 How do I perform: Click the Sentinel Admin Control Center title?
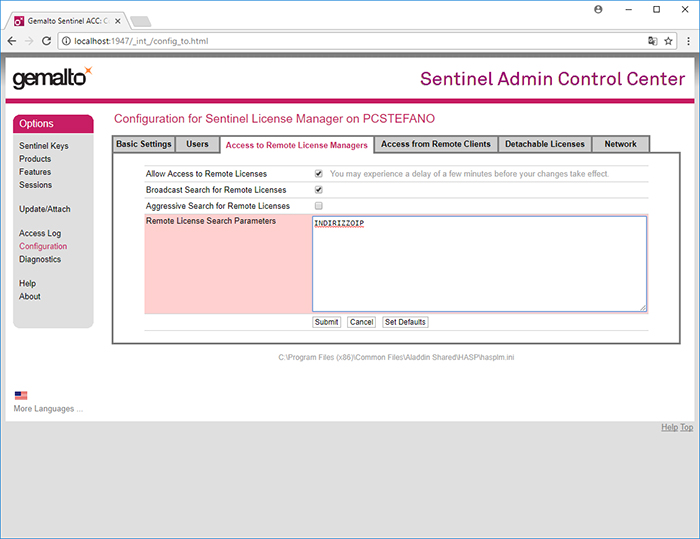tap(552, 79)
